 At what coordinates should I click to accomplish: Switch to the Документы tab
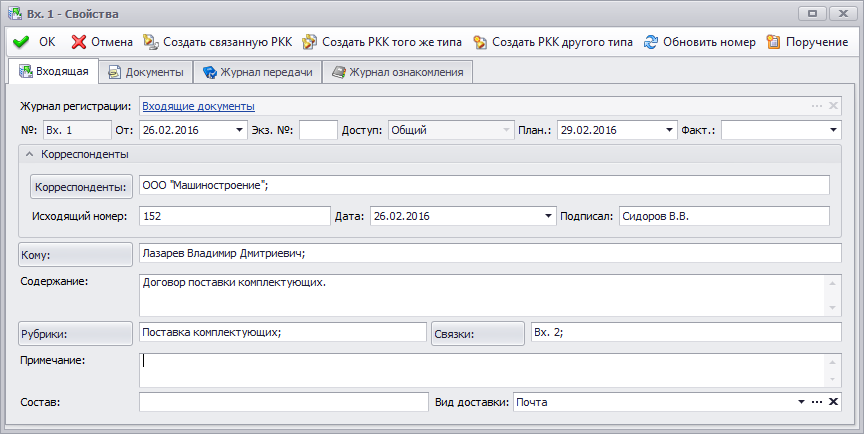point(146,73)
